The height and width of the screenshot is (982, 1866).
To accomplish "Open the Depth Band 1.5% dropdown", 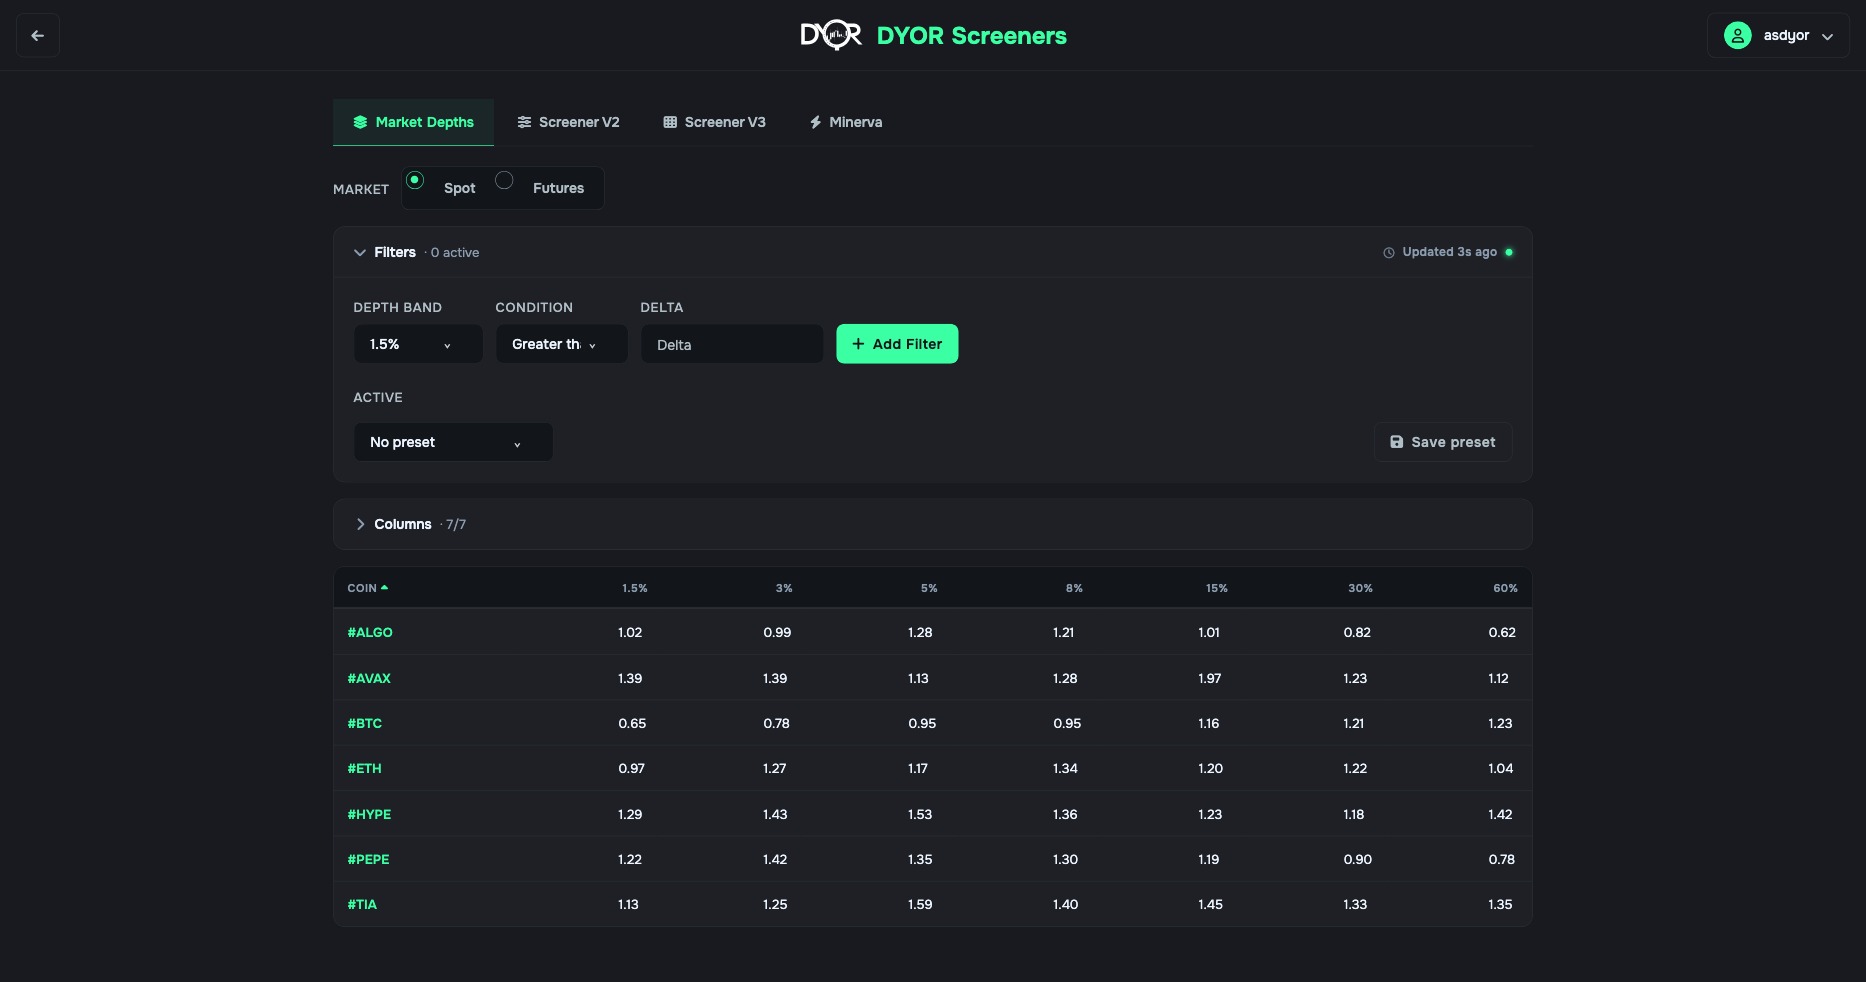I will click(x=418, y=344).
